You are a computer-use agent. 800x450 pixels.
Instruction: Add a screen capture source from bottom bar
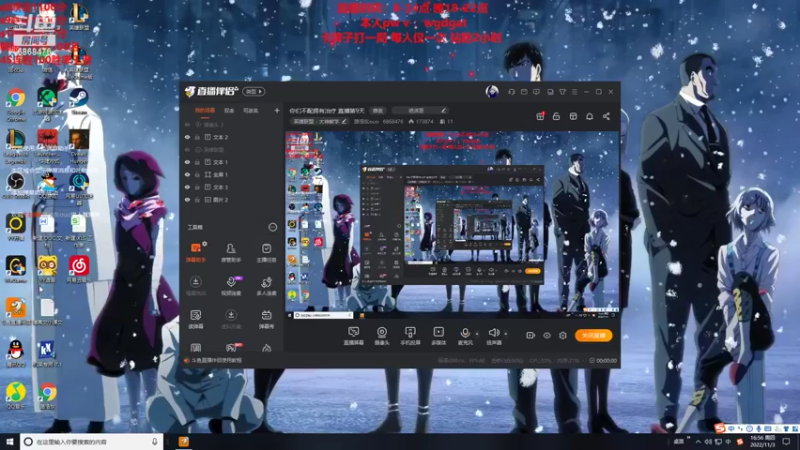click(x=353, y=336)
